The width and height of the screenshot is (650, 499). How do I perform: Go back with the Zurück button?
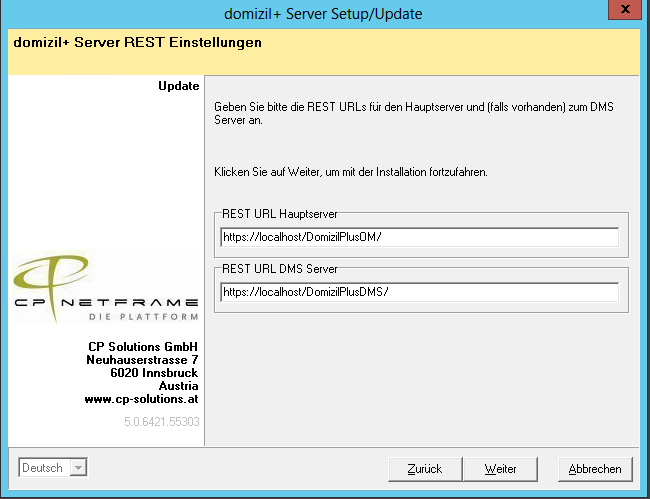pyautogui.click(x=425, y=469)
